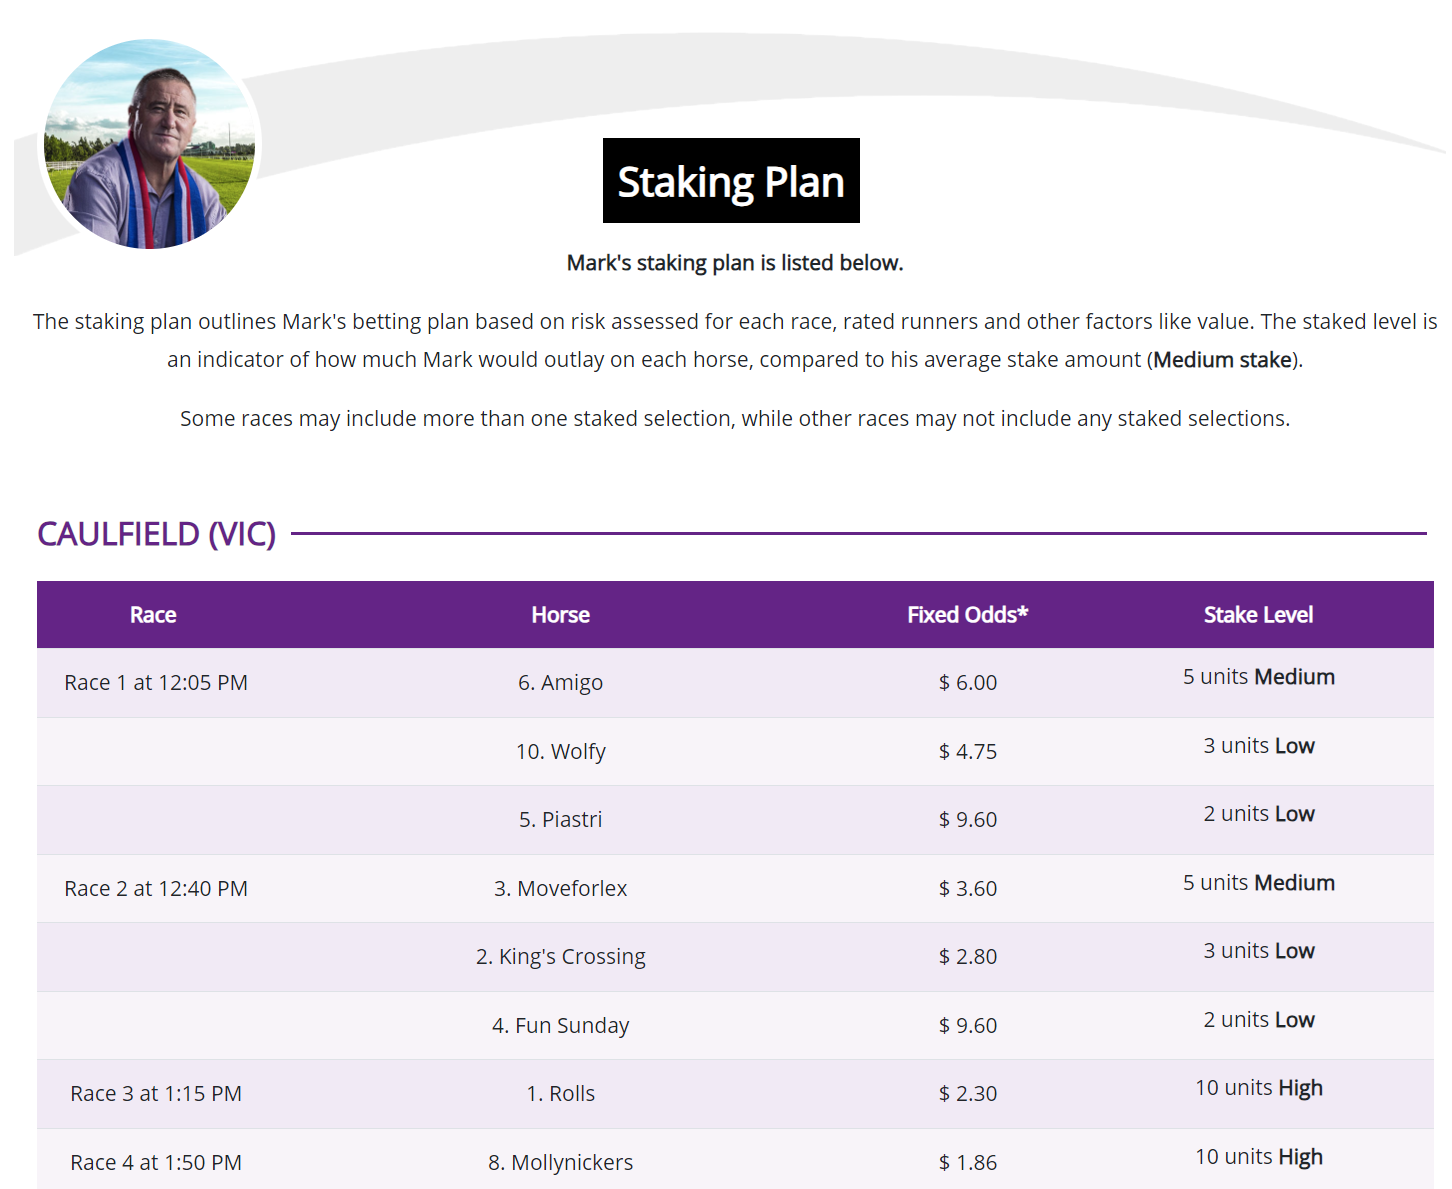Select the $ 6.00 fixed odds for Amigo
Screen dimensions: 1452x1189
[967, 682]
